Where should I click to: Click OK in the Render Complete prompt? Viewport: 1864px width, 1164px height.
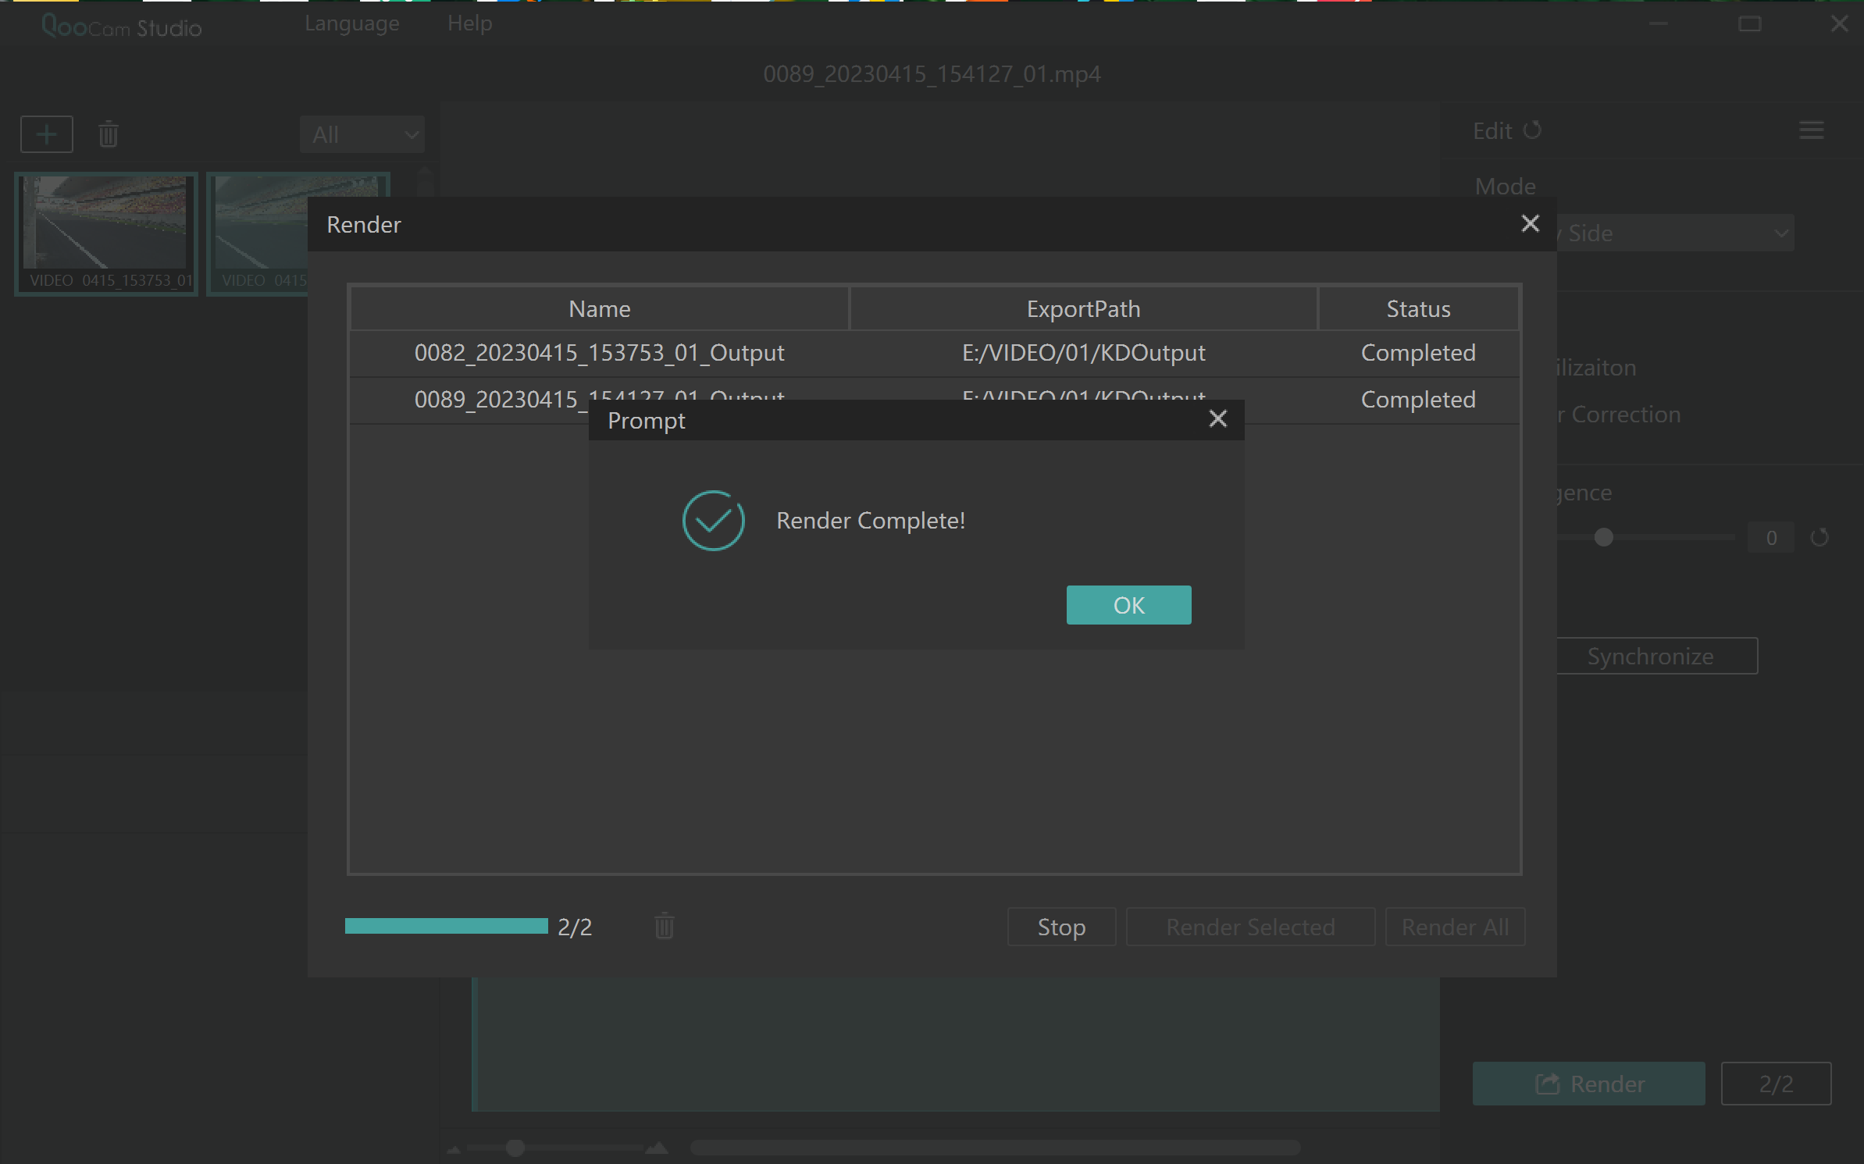(1128, 605)
